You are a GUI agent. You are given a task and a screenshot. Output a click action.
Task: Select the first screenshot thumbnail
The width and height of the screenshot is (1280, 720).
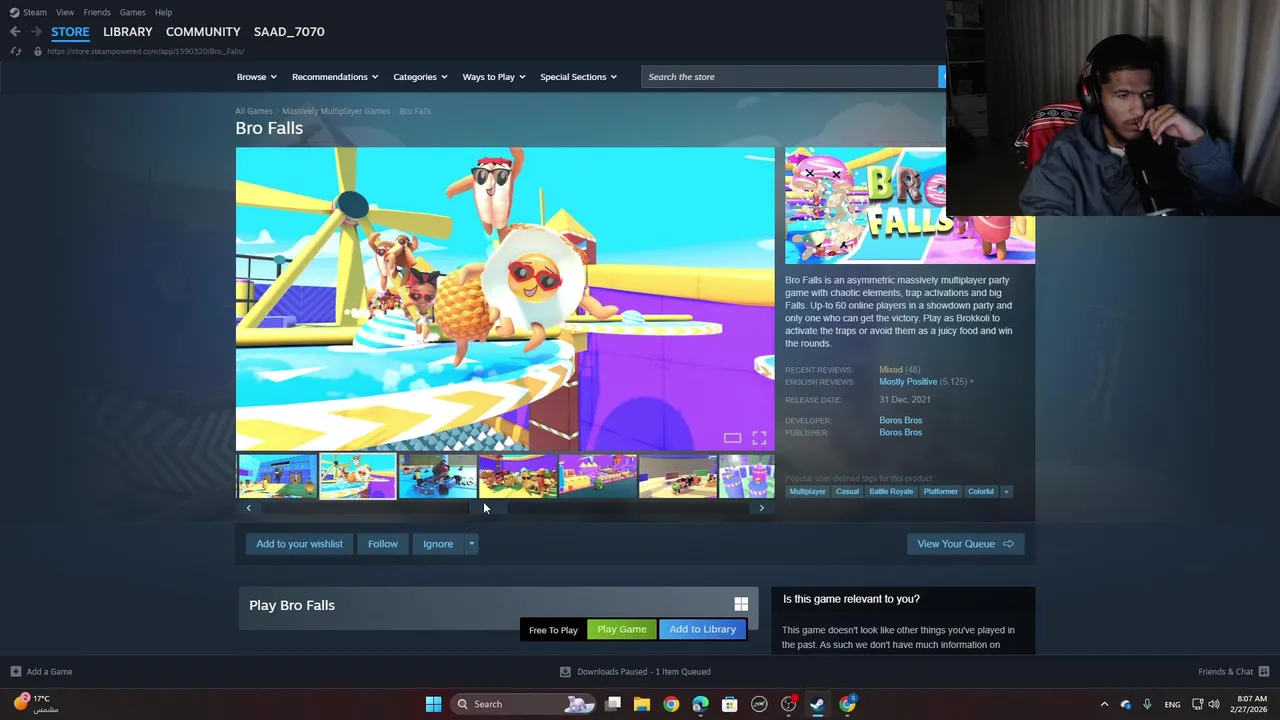277,476
